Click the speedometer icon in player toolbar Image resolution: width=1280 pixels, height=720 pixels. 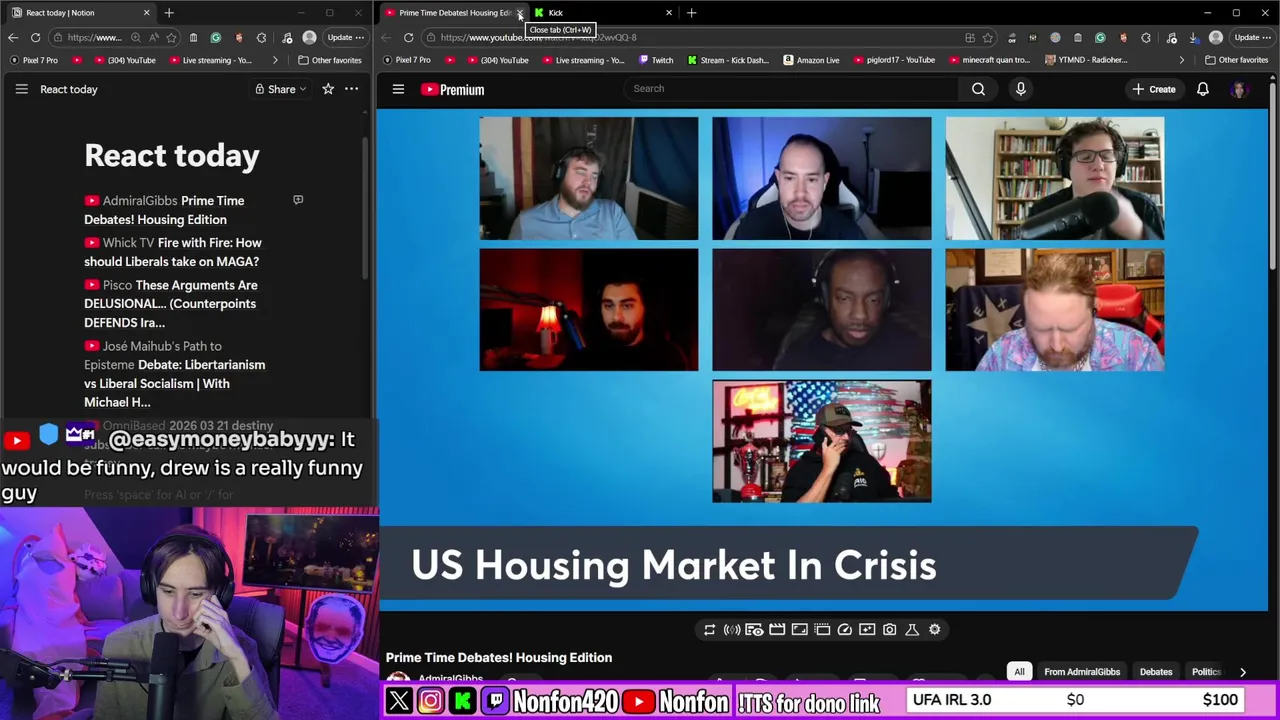844,629
